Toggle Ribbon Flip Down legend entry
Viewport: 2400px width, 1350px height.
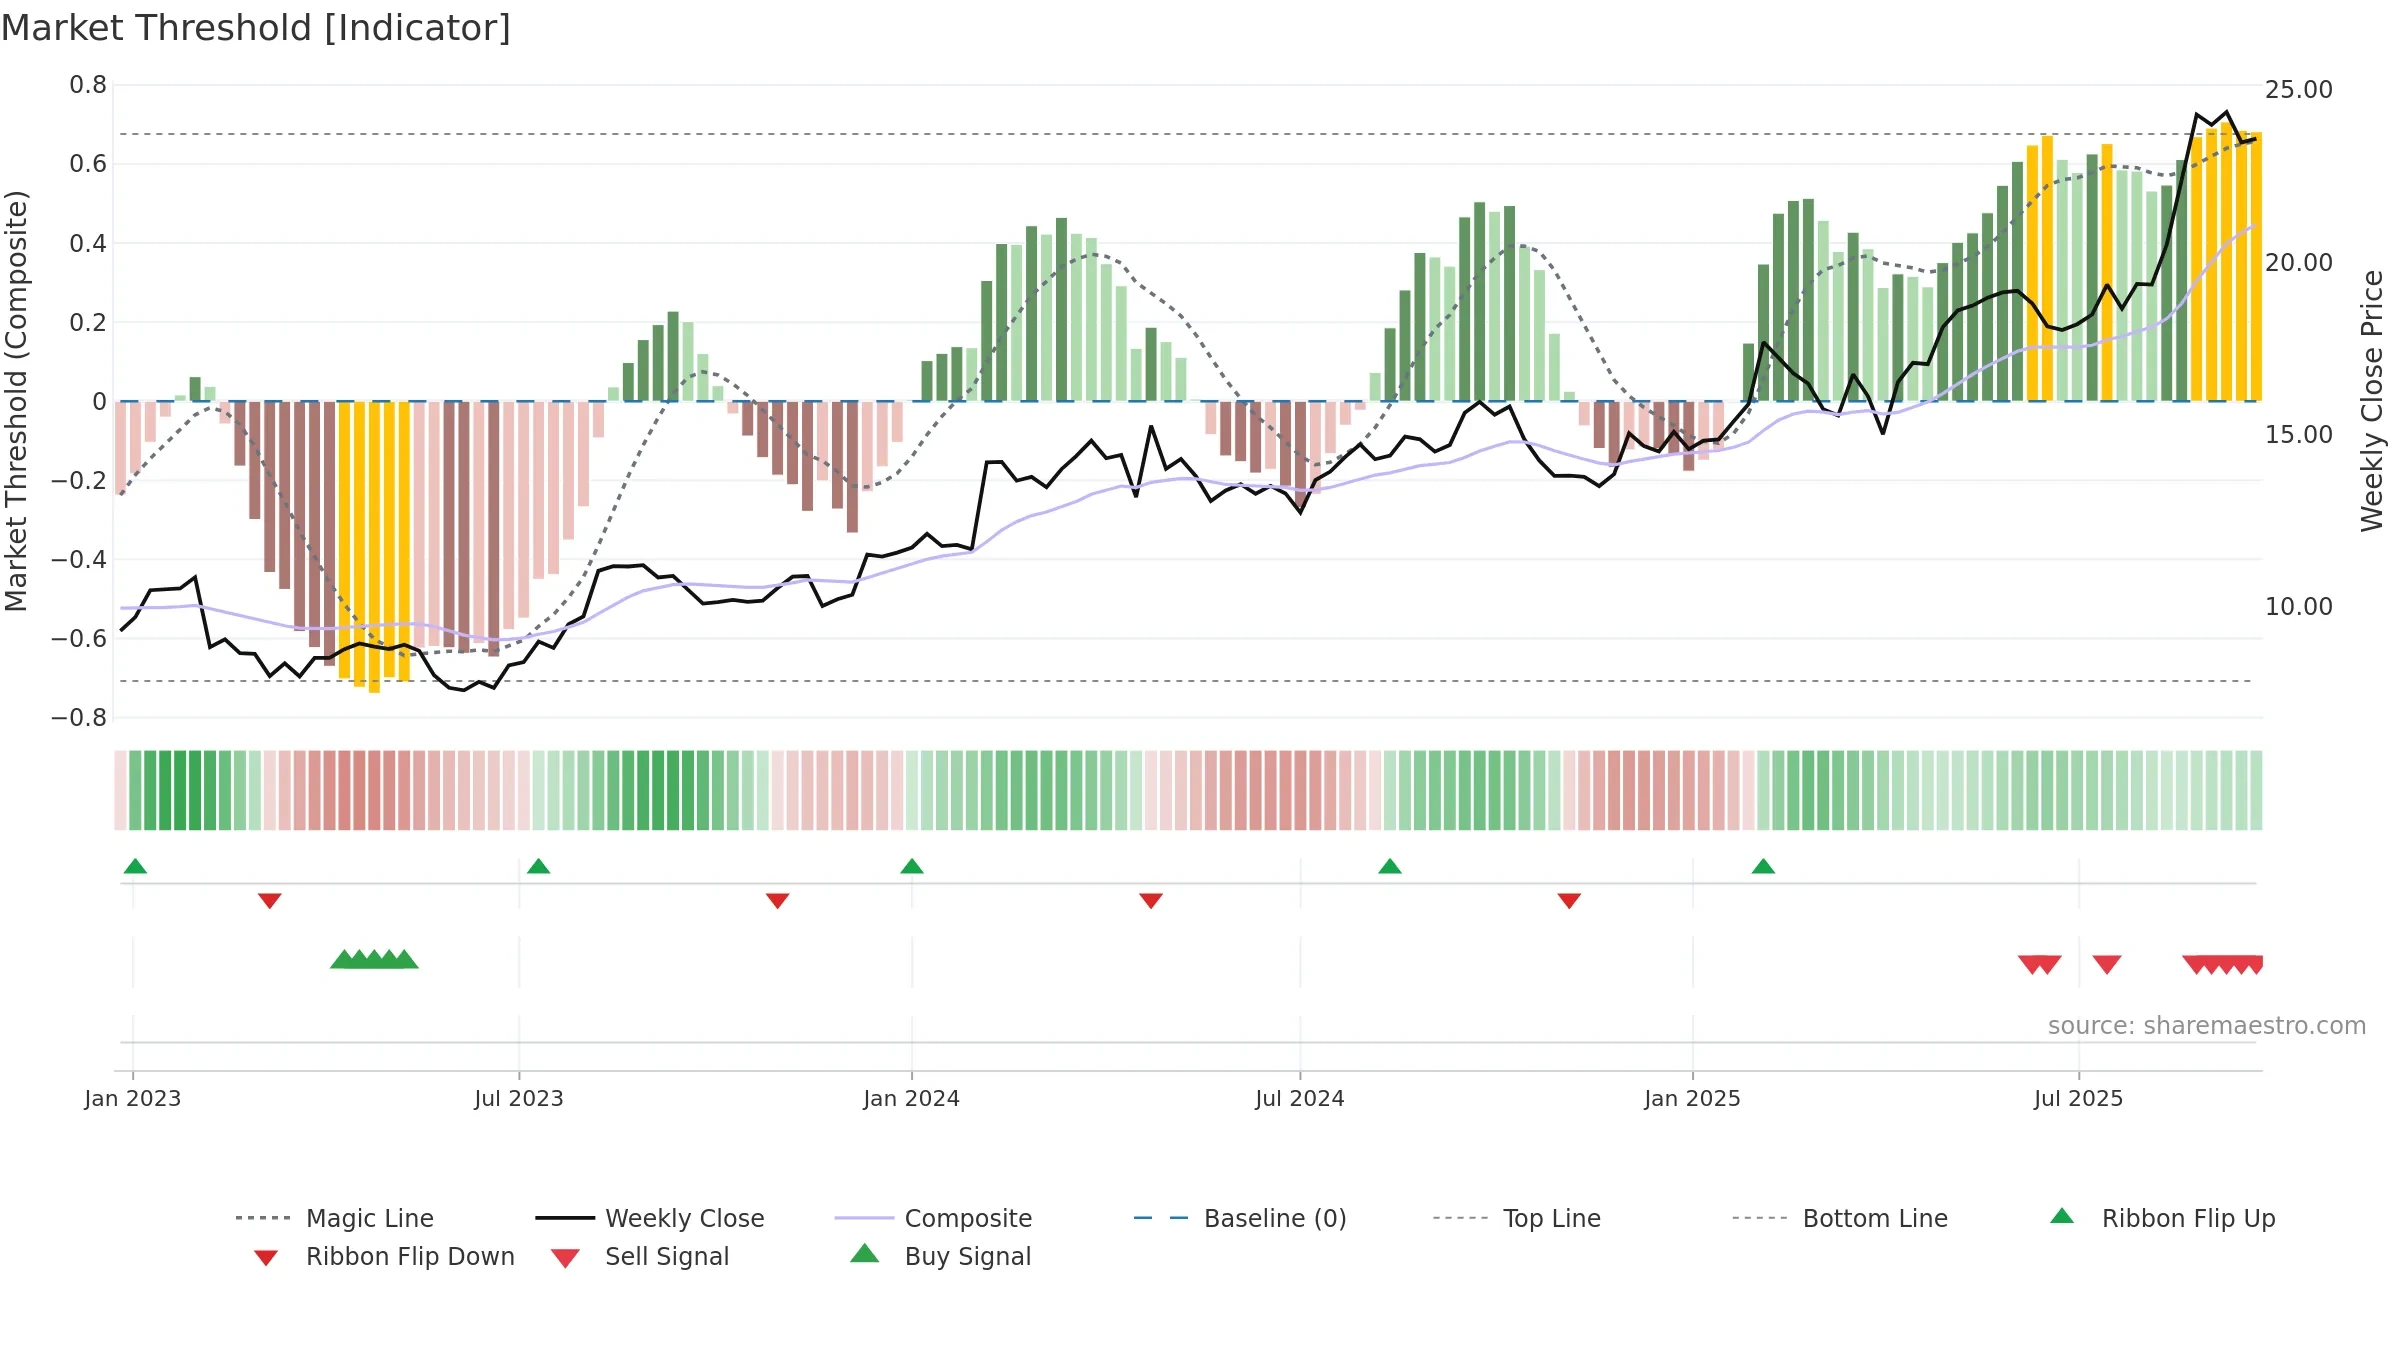(x=384, y=1256)
